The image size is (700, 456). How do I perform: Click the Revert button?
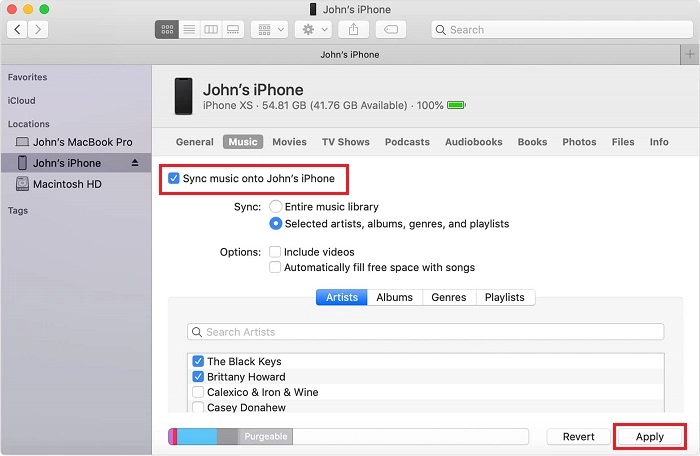[x=579, y=437]
